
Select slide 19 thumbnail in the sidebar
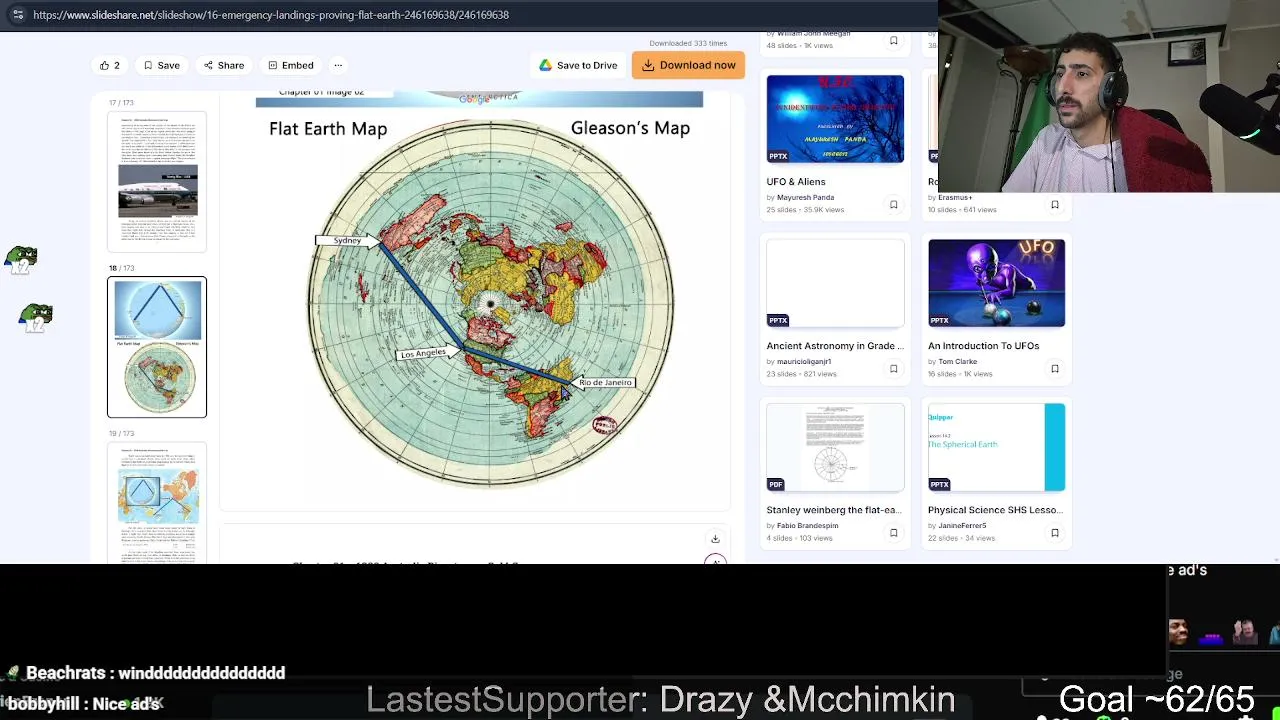[x=157, y=503]
